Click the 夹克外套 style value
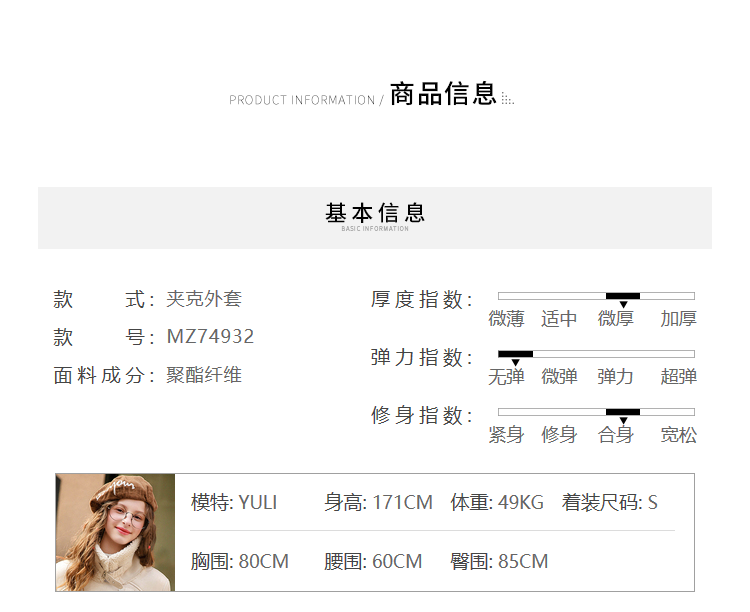 click(x=204, y=299)
